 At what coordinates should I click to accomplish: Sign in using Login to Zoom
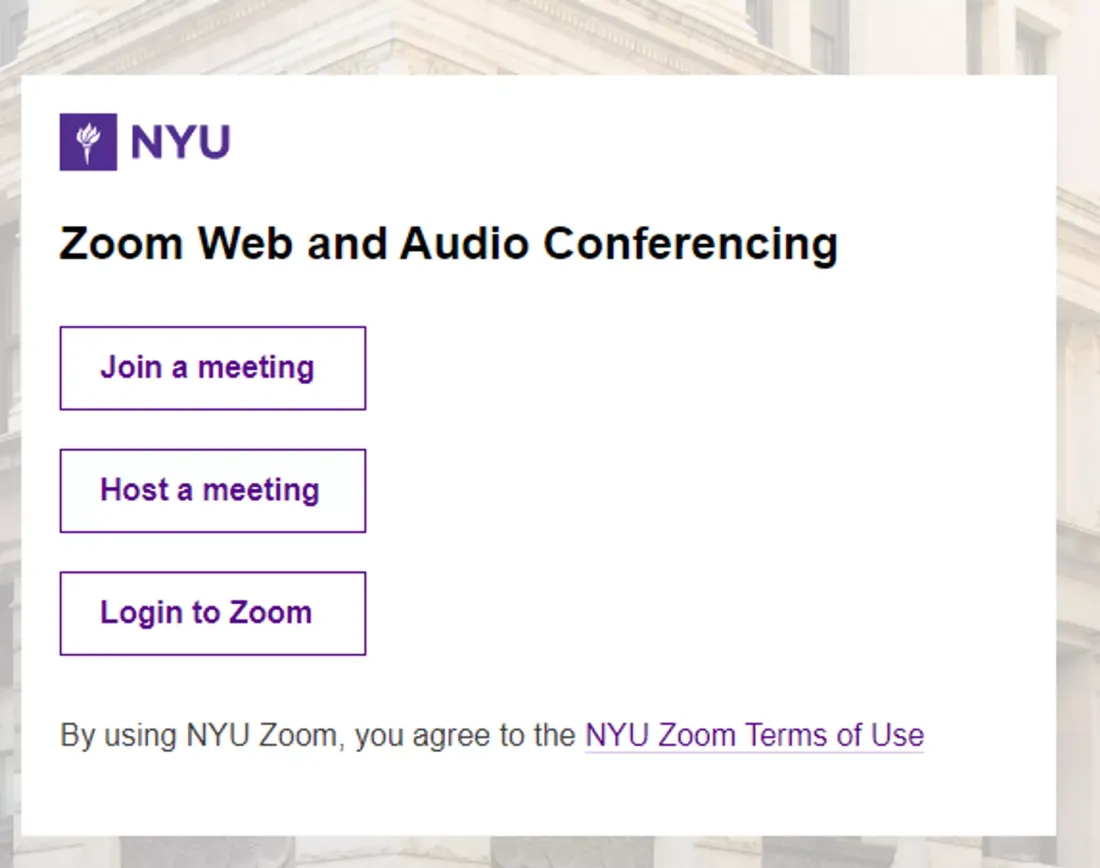click(x=212, y=613)
